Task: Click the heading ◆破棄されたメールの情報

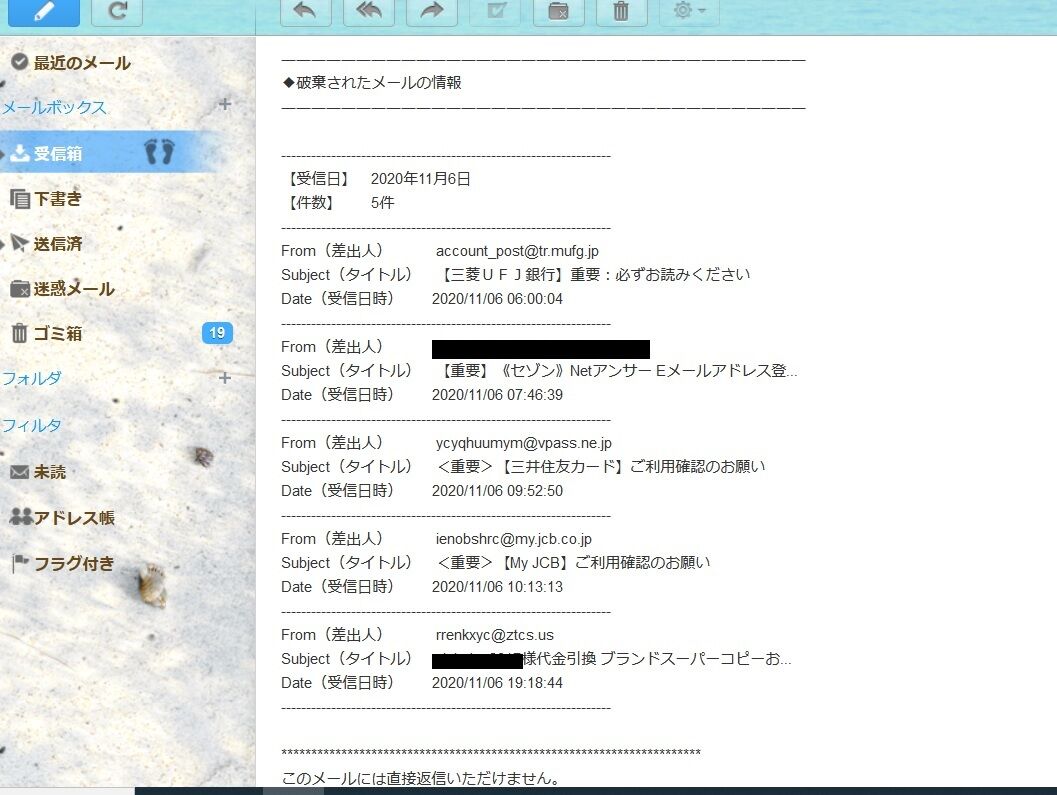Action: pos(372,82)
